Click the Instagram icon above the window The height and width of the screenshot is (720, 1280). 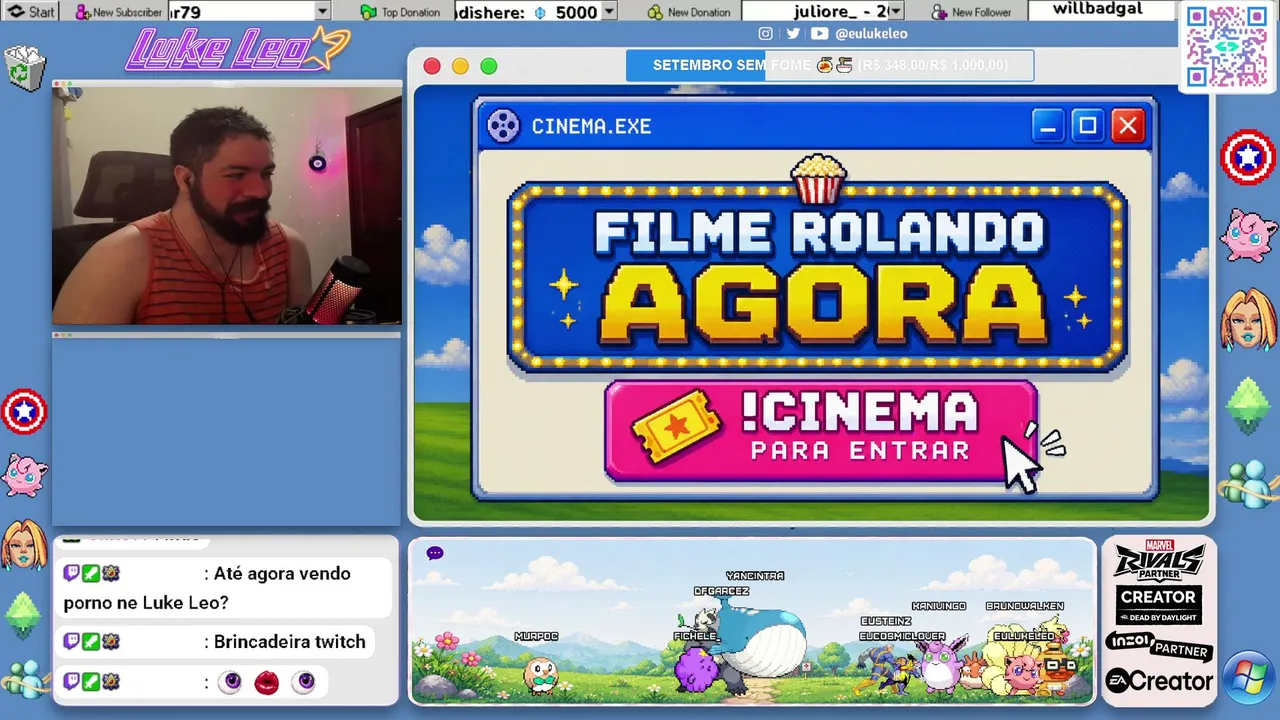766,33
